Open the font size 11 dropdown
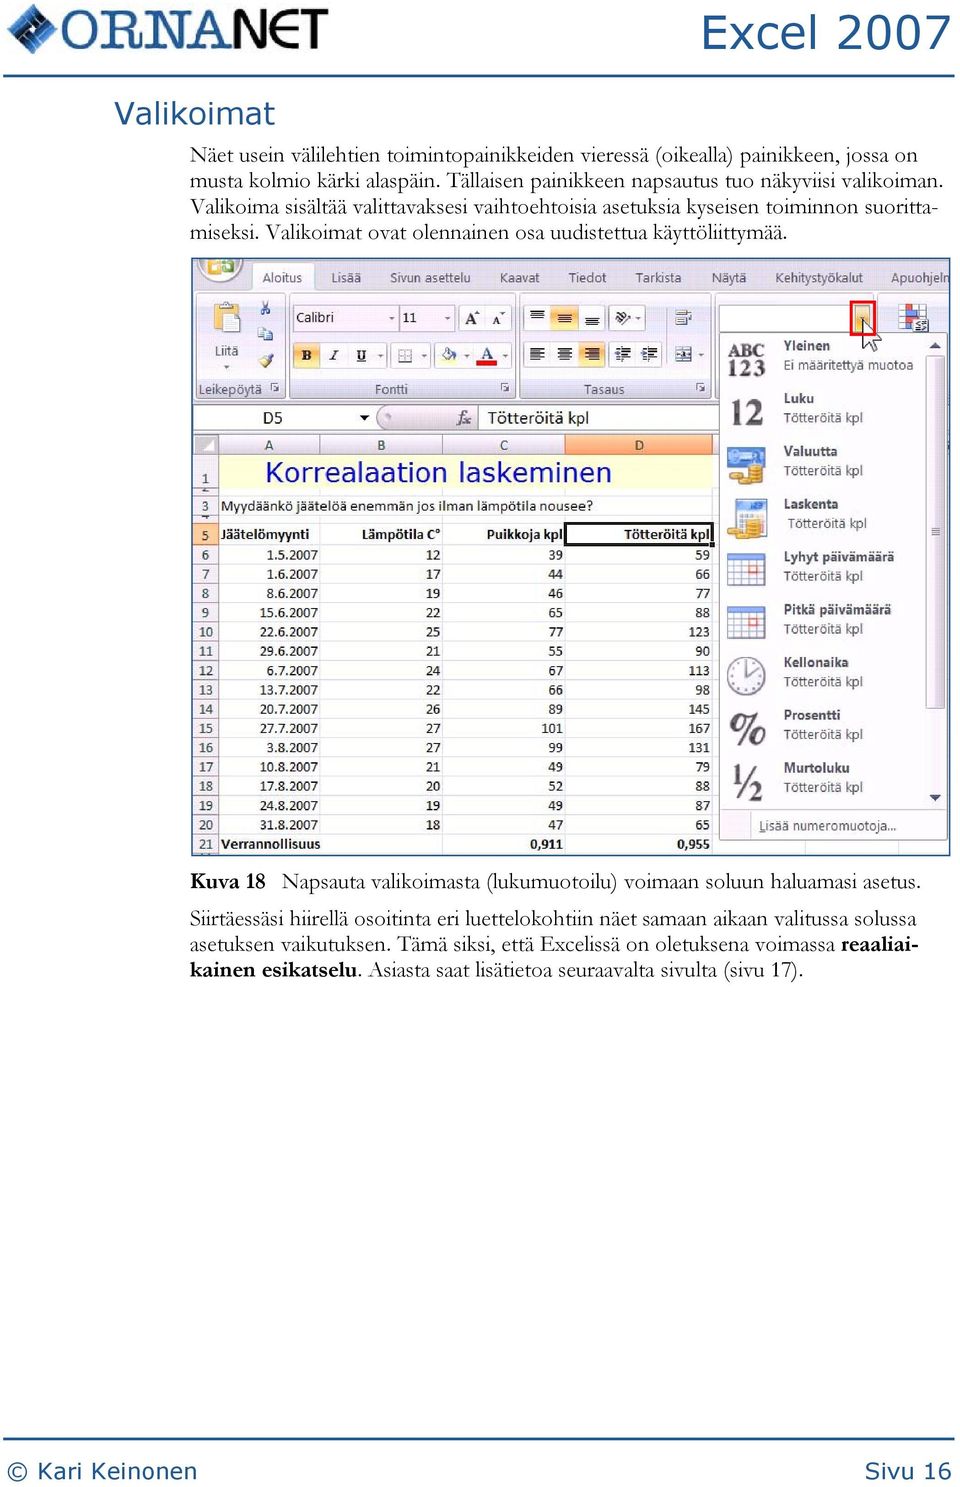Viewport: 960px width, 1487px height. tap(447, 318)
